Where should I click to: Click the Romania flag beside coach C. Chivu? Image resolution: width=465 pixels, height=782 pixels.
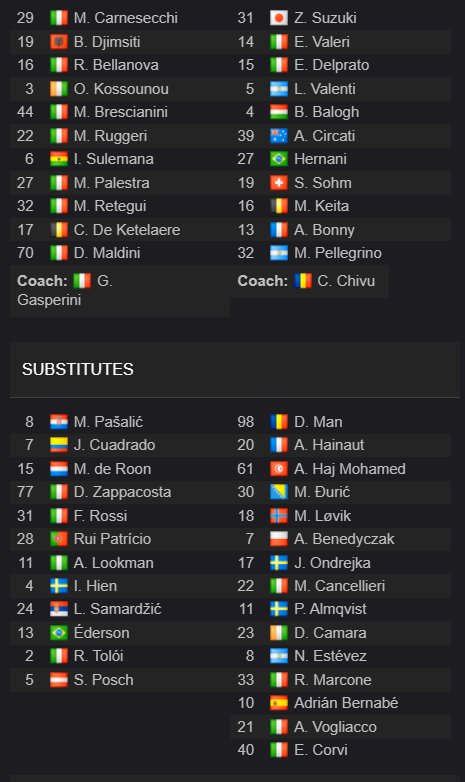(303, 281)
